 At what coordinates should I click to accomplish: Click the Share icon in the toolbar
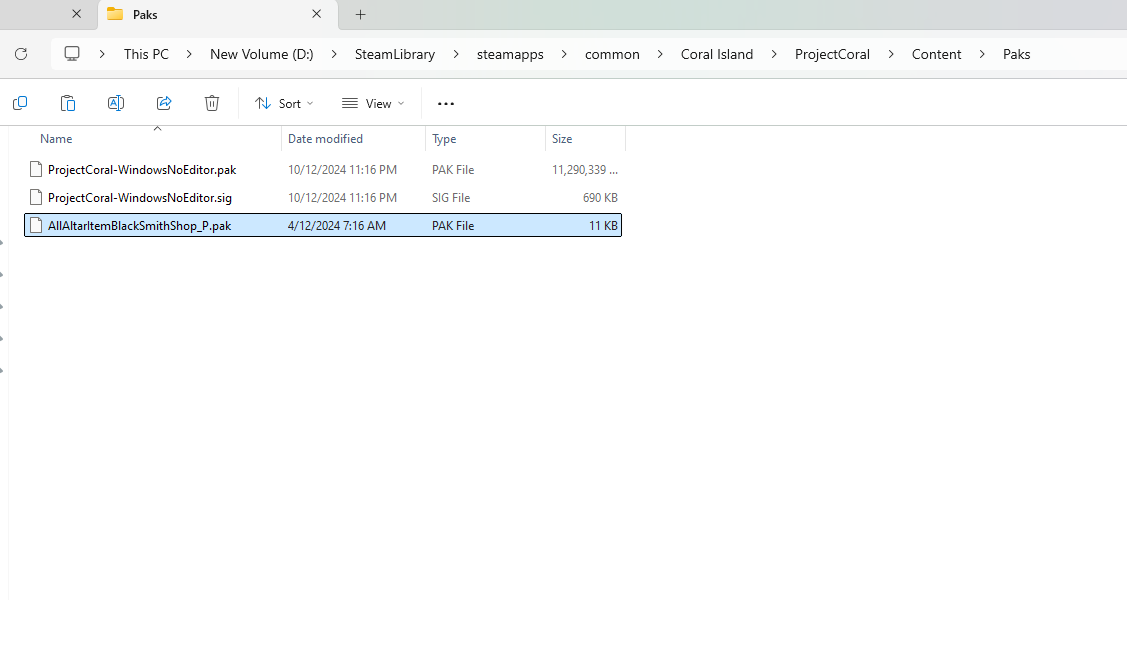(164, 104)
